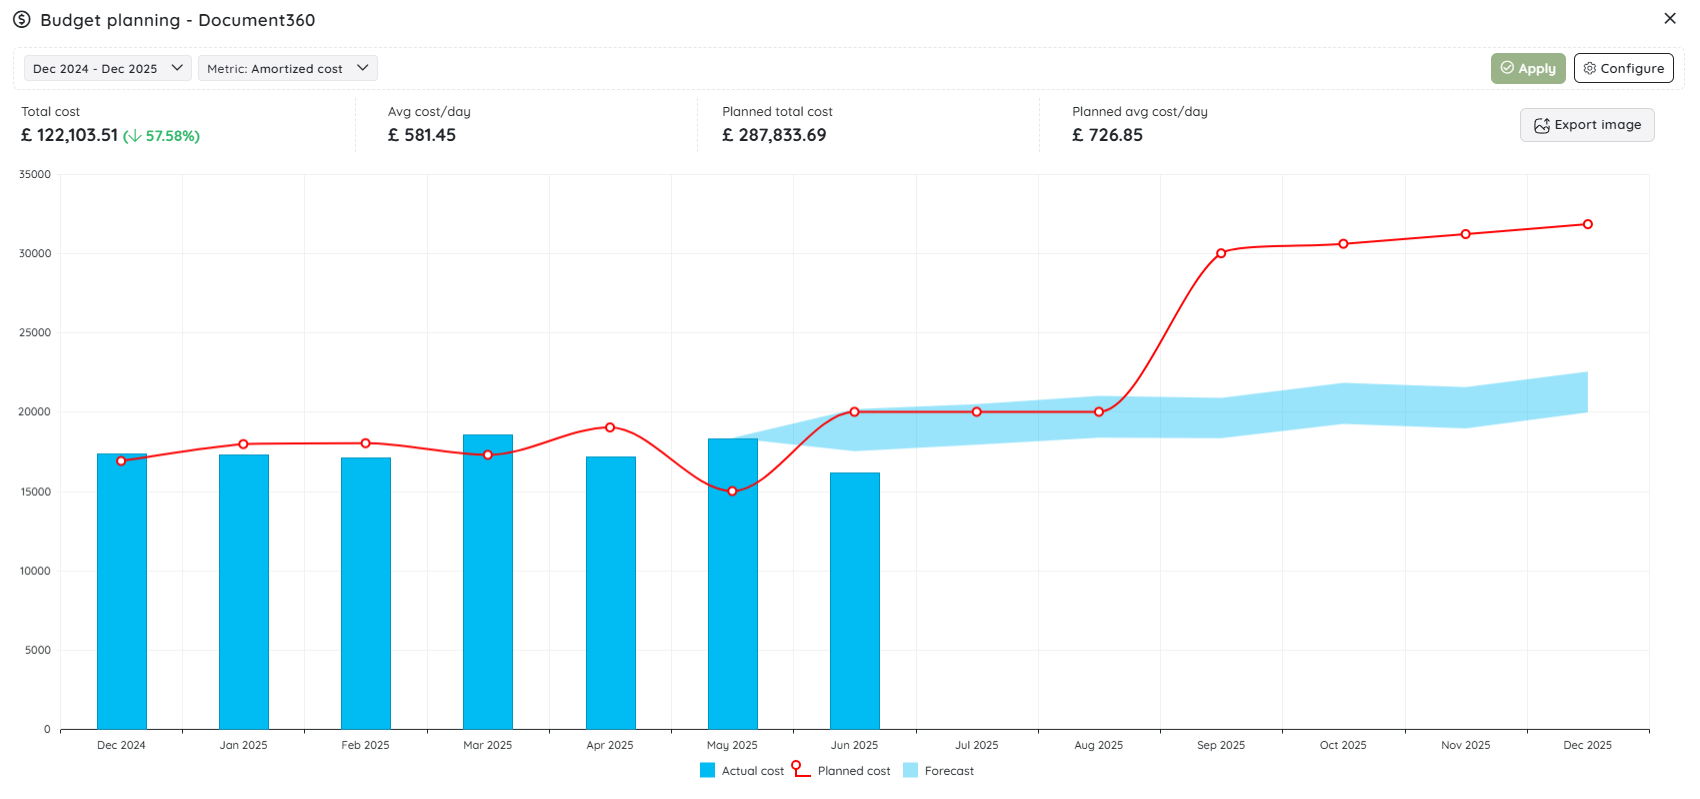Click the green down-arrow trend icon
Screen dimensions: 1700x799
click(133, 136)
